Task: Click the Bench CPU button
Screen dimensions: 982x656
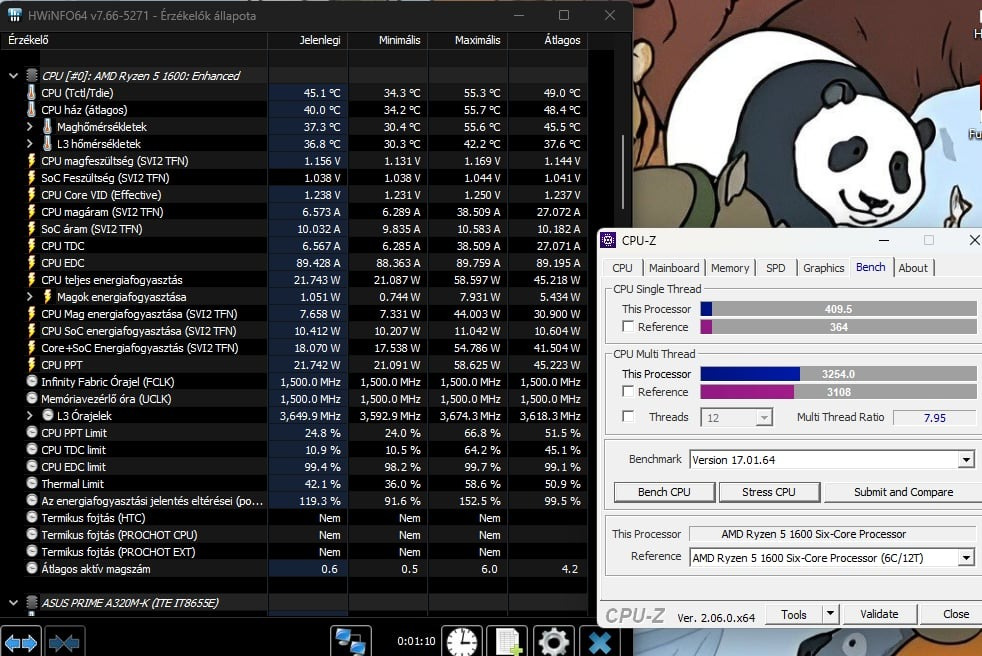Action: pyautogui.click(x=664, y=492)
